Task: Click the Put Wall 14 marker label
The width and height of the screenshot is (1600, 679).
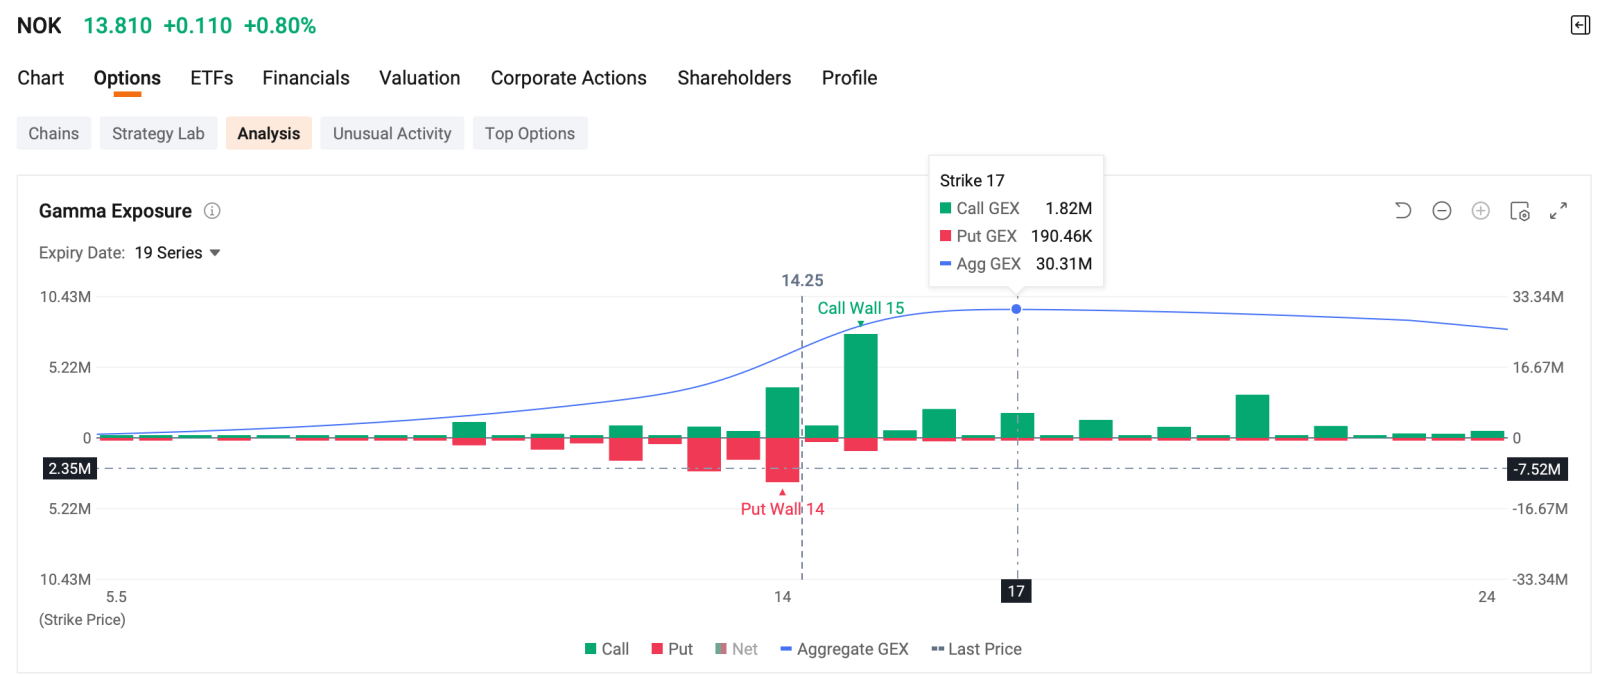Action: pyautogui.click(x=782, y=509)
